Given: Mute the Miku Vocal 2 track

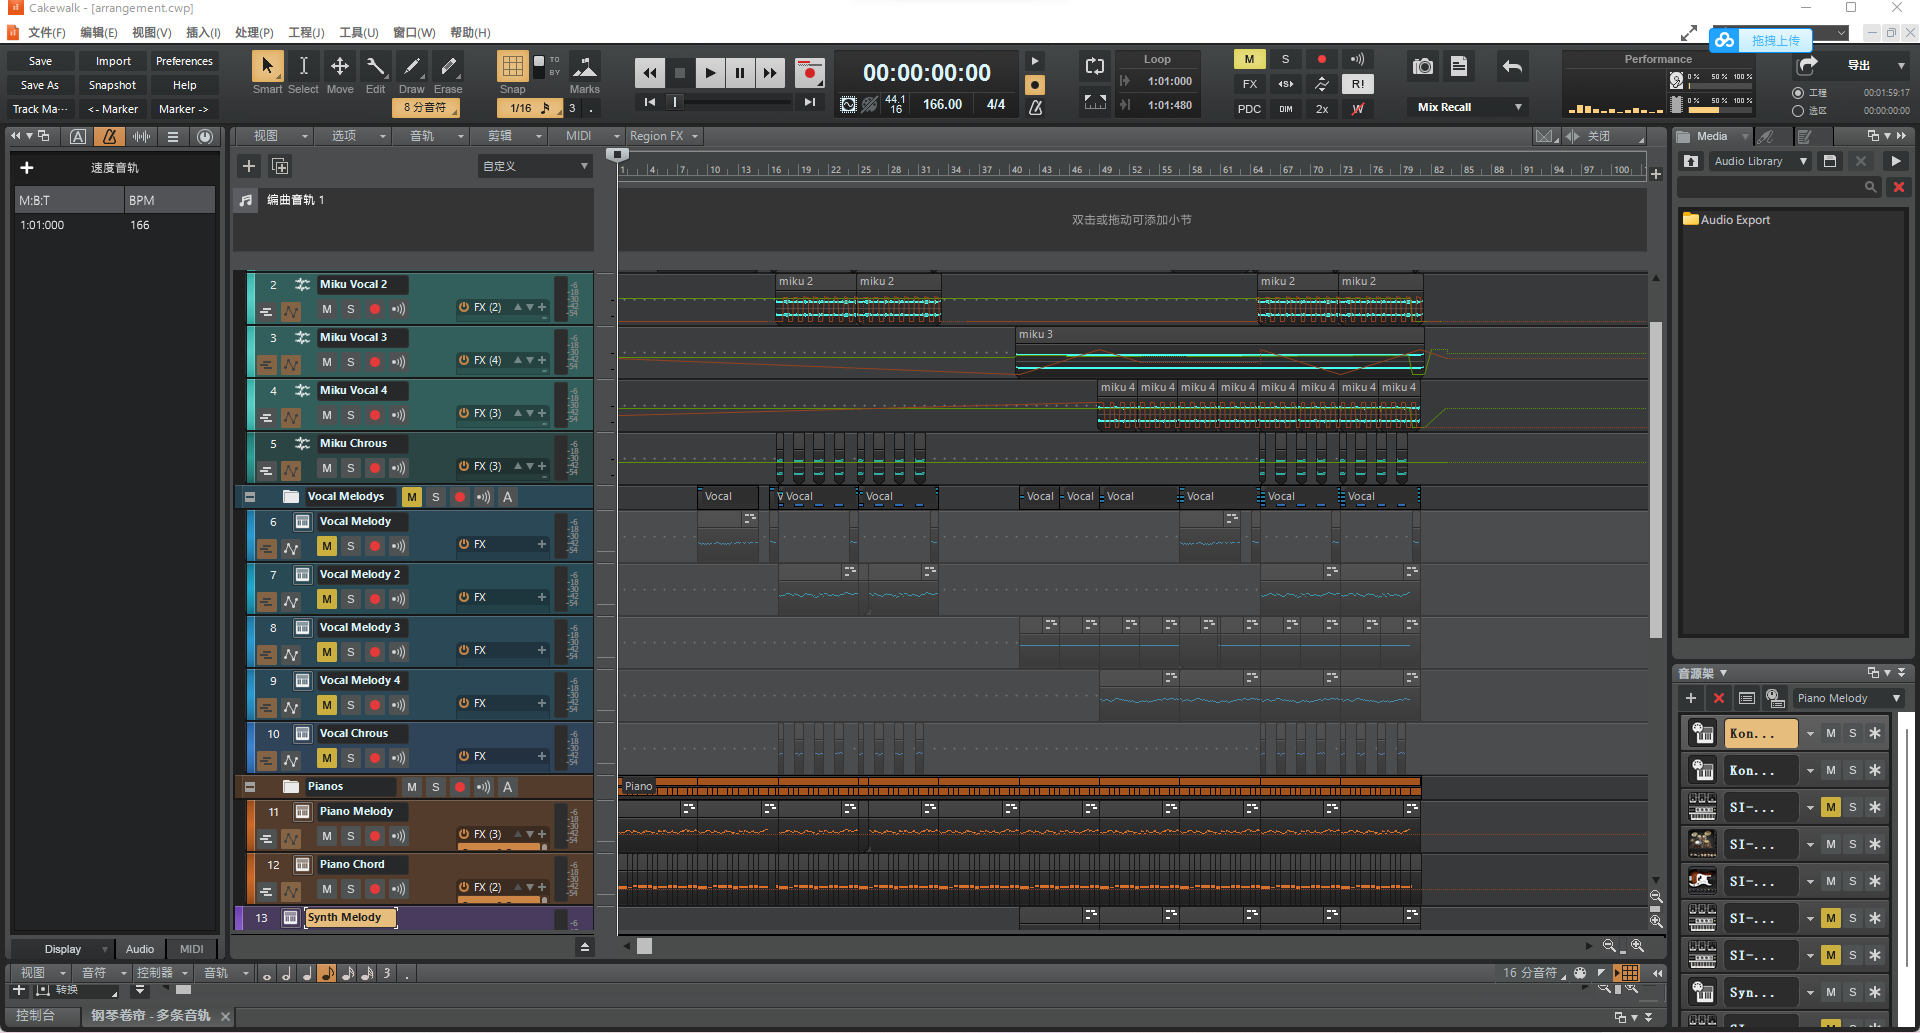Looking at the screenshot, I should (327, 309).
